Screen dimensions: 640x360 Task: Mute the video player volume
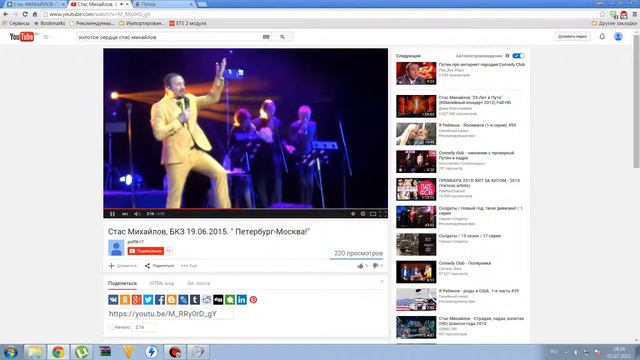pyautogui.click(x=137, y=214)
